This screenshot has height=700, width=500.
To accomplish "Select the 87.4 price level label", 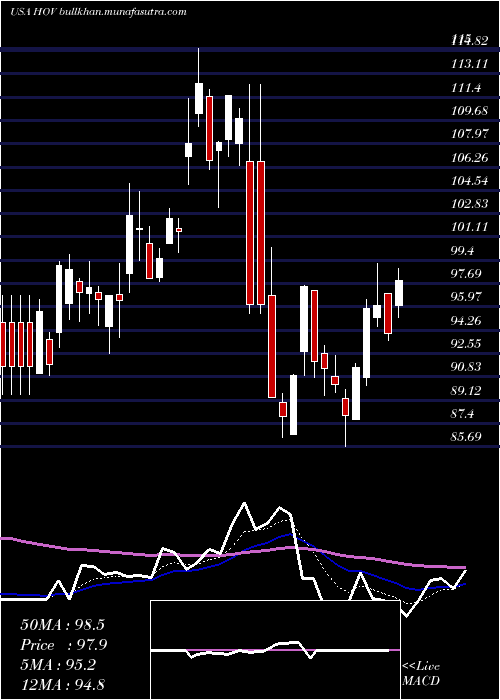I will [x=463, y=414].
